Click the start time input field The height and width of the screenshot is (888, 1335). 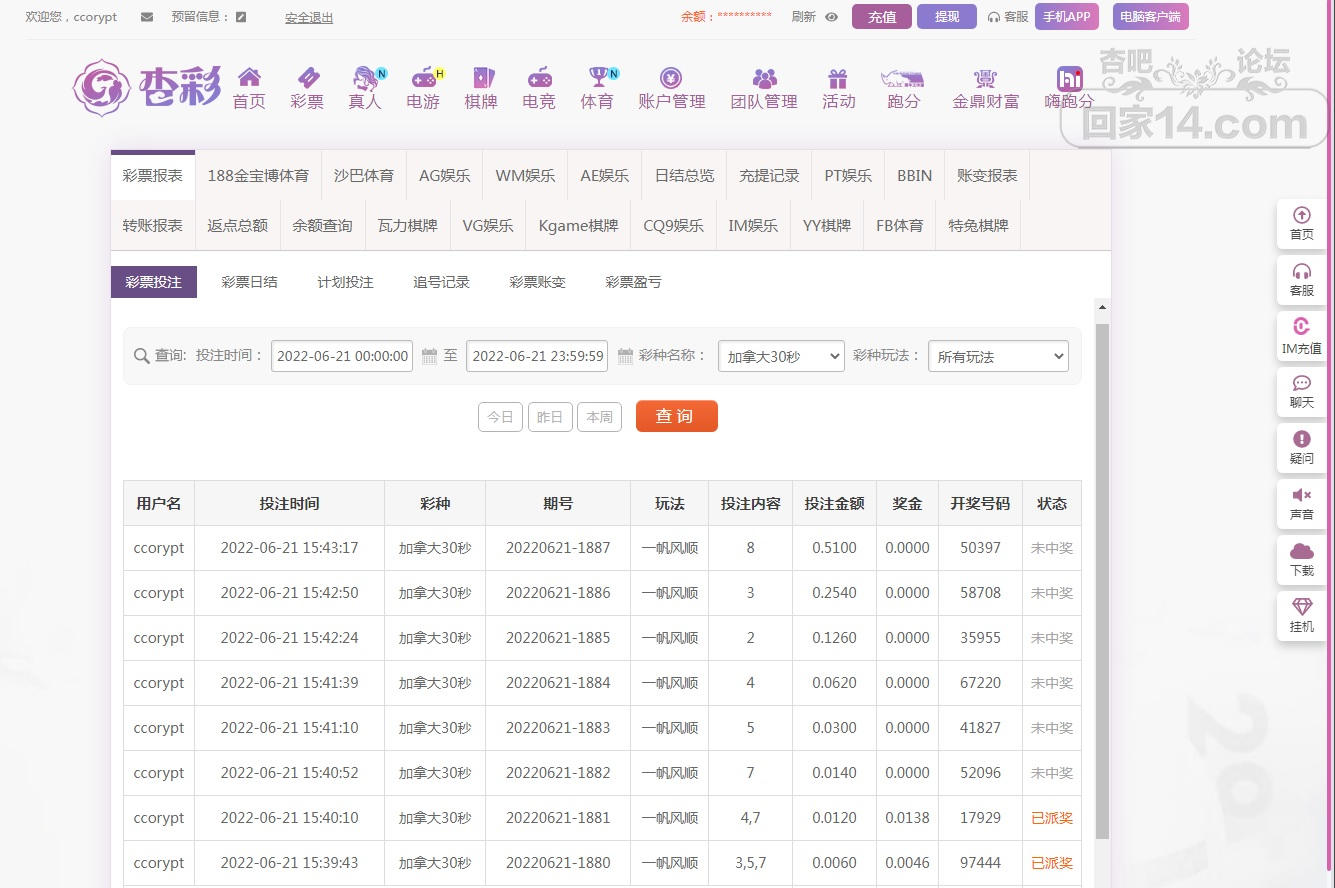(x=342, y=356)
